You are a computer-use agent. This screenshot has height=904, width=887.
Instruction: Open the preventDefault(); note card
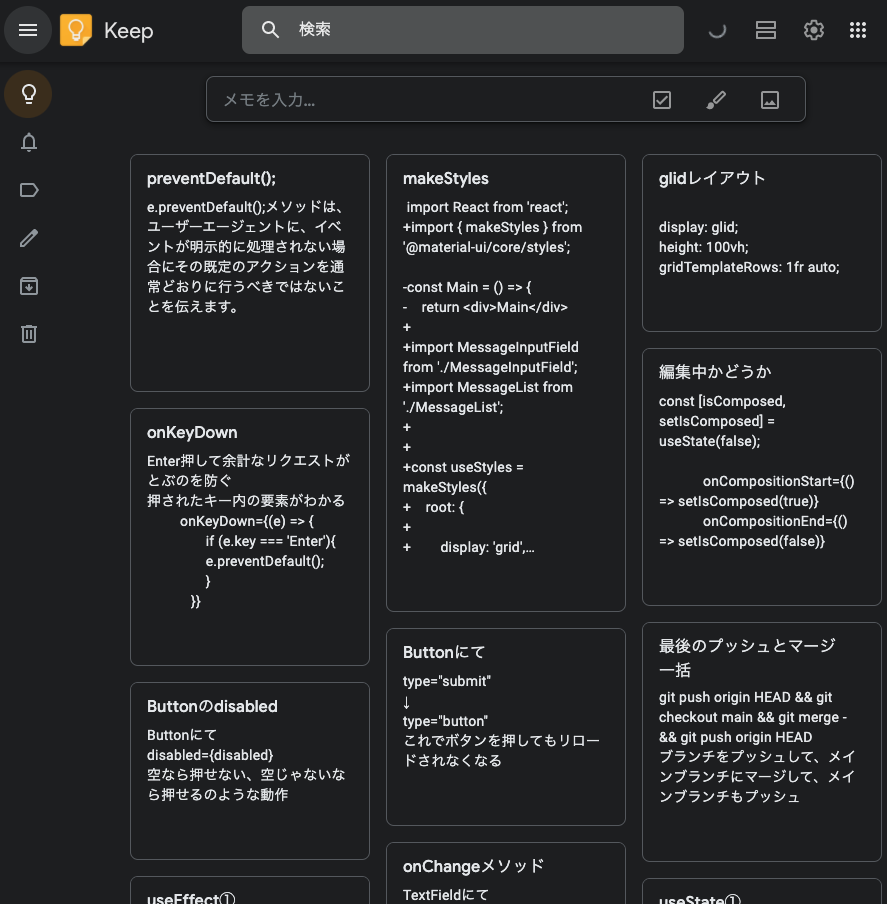coord(250,273)
